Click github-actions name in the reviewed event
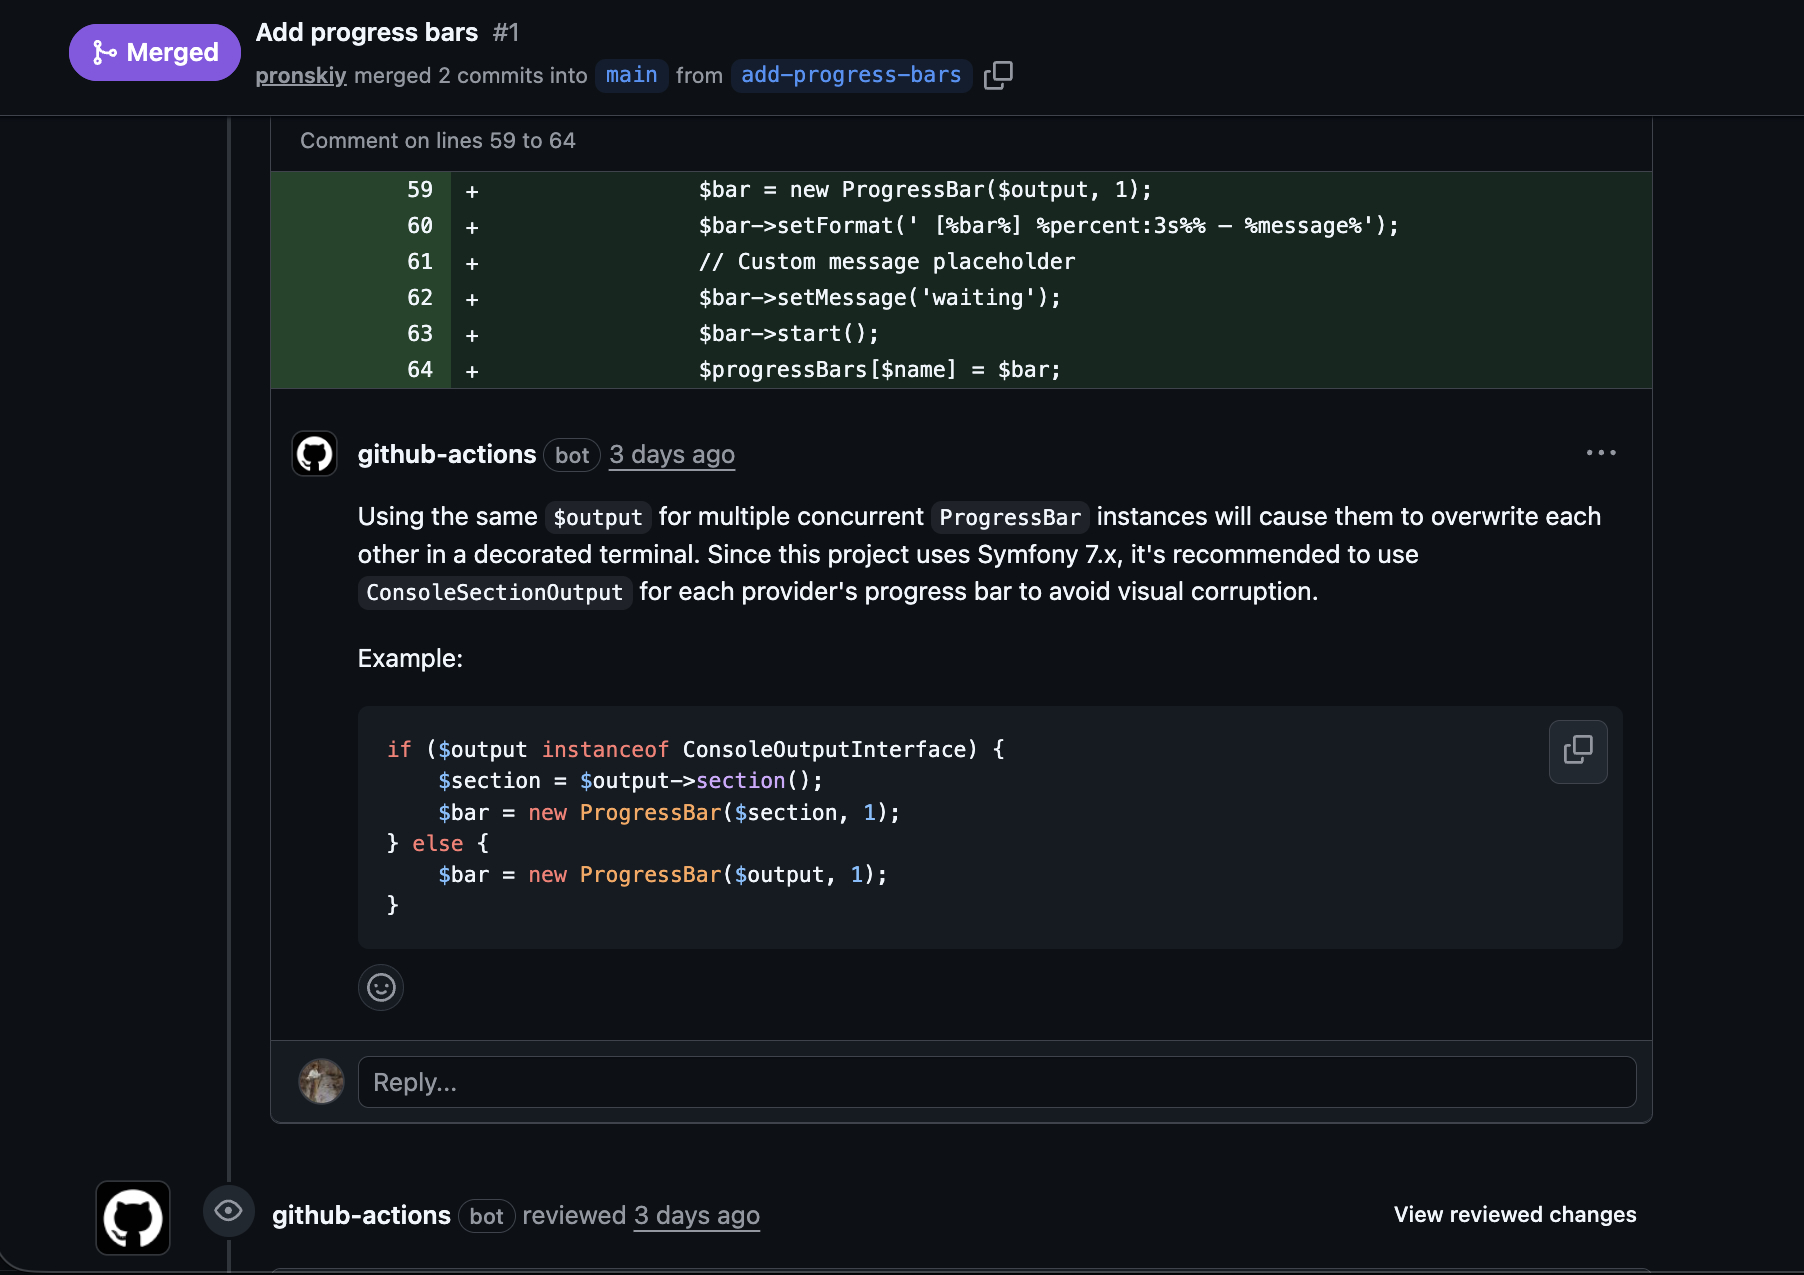The width and height of the screenshot is (1804, 1275). [x=361, y=1216]
